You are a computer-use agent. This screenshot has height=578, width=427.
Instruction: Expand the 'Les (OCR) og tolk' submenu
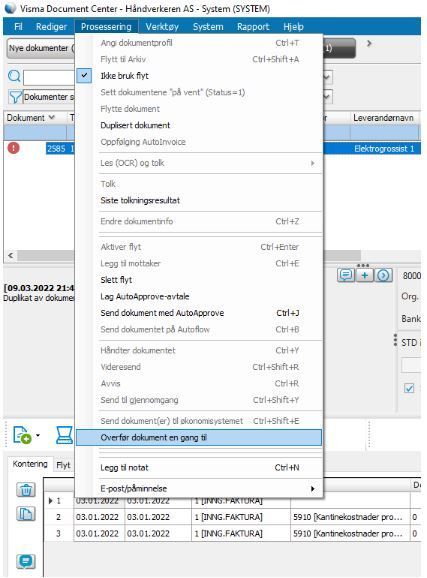coord(199,163)
